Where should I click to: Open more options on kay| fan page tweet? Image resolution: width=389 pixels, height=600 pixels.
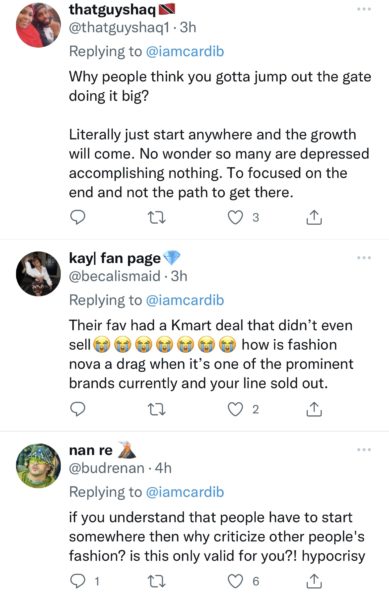tap(364, 258)
